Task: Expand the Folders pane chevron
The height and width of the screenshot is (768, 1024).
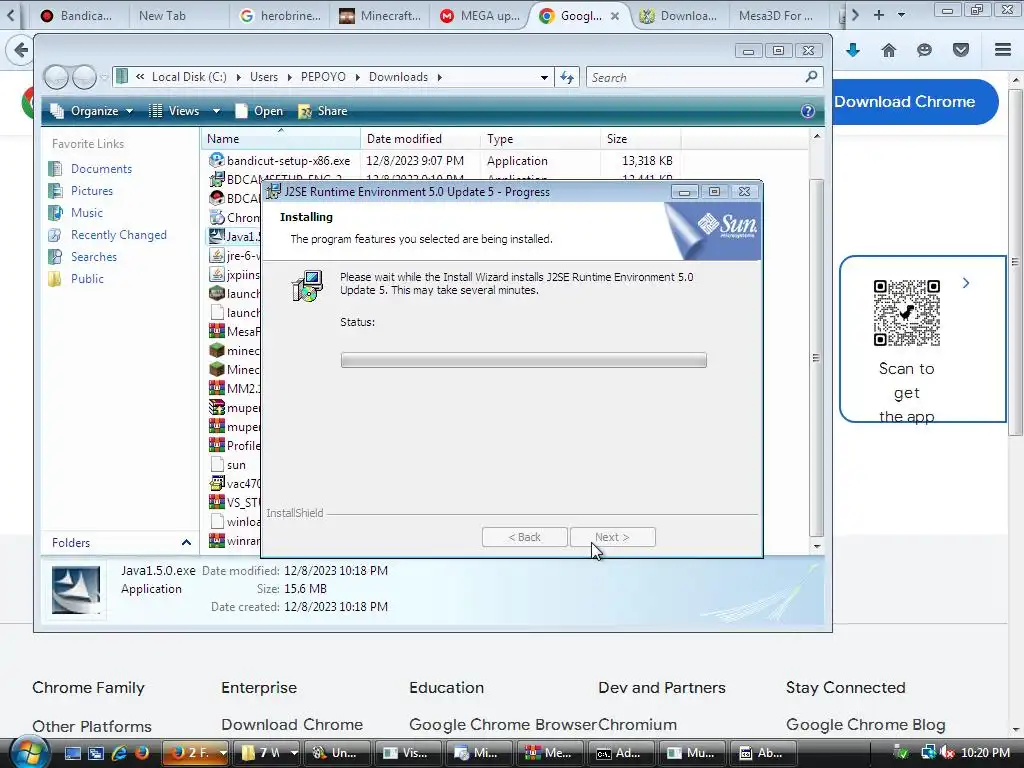Action: (x=186, y=543)
